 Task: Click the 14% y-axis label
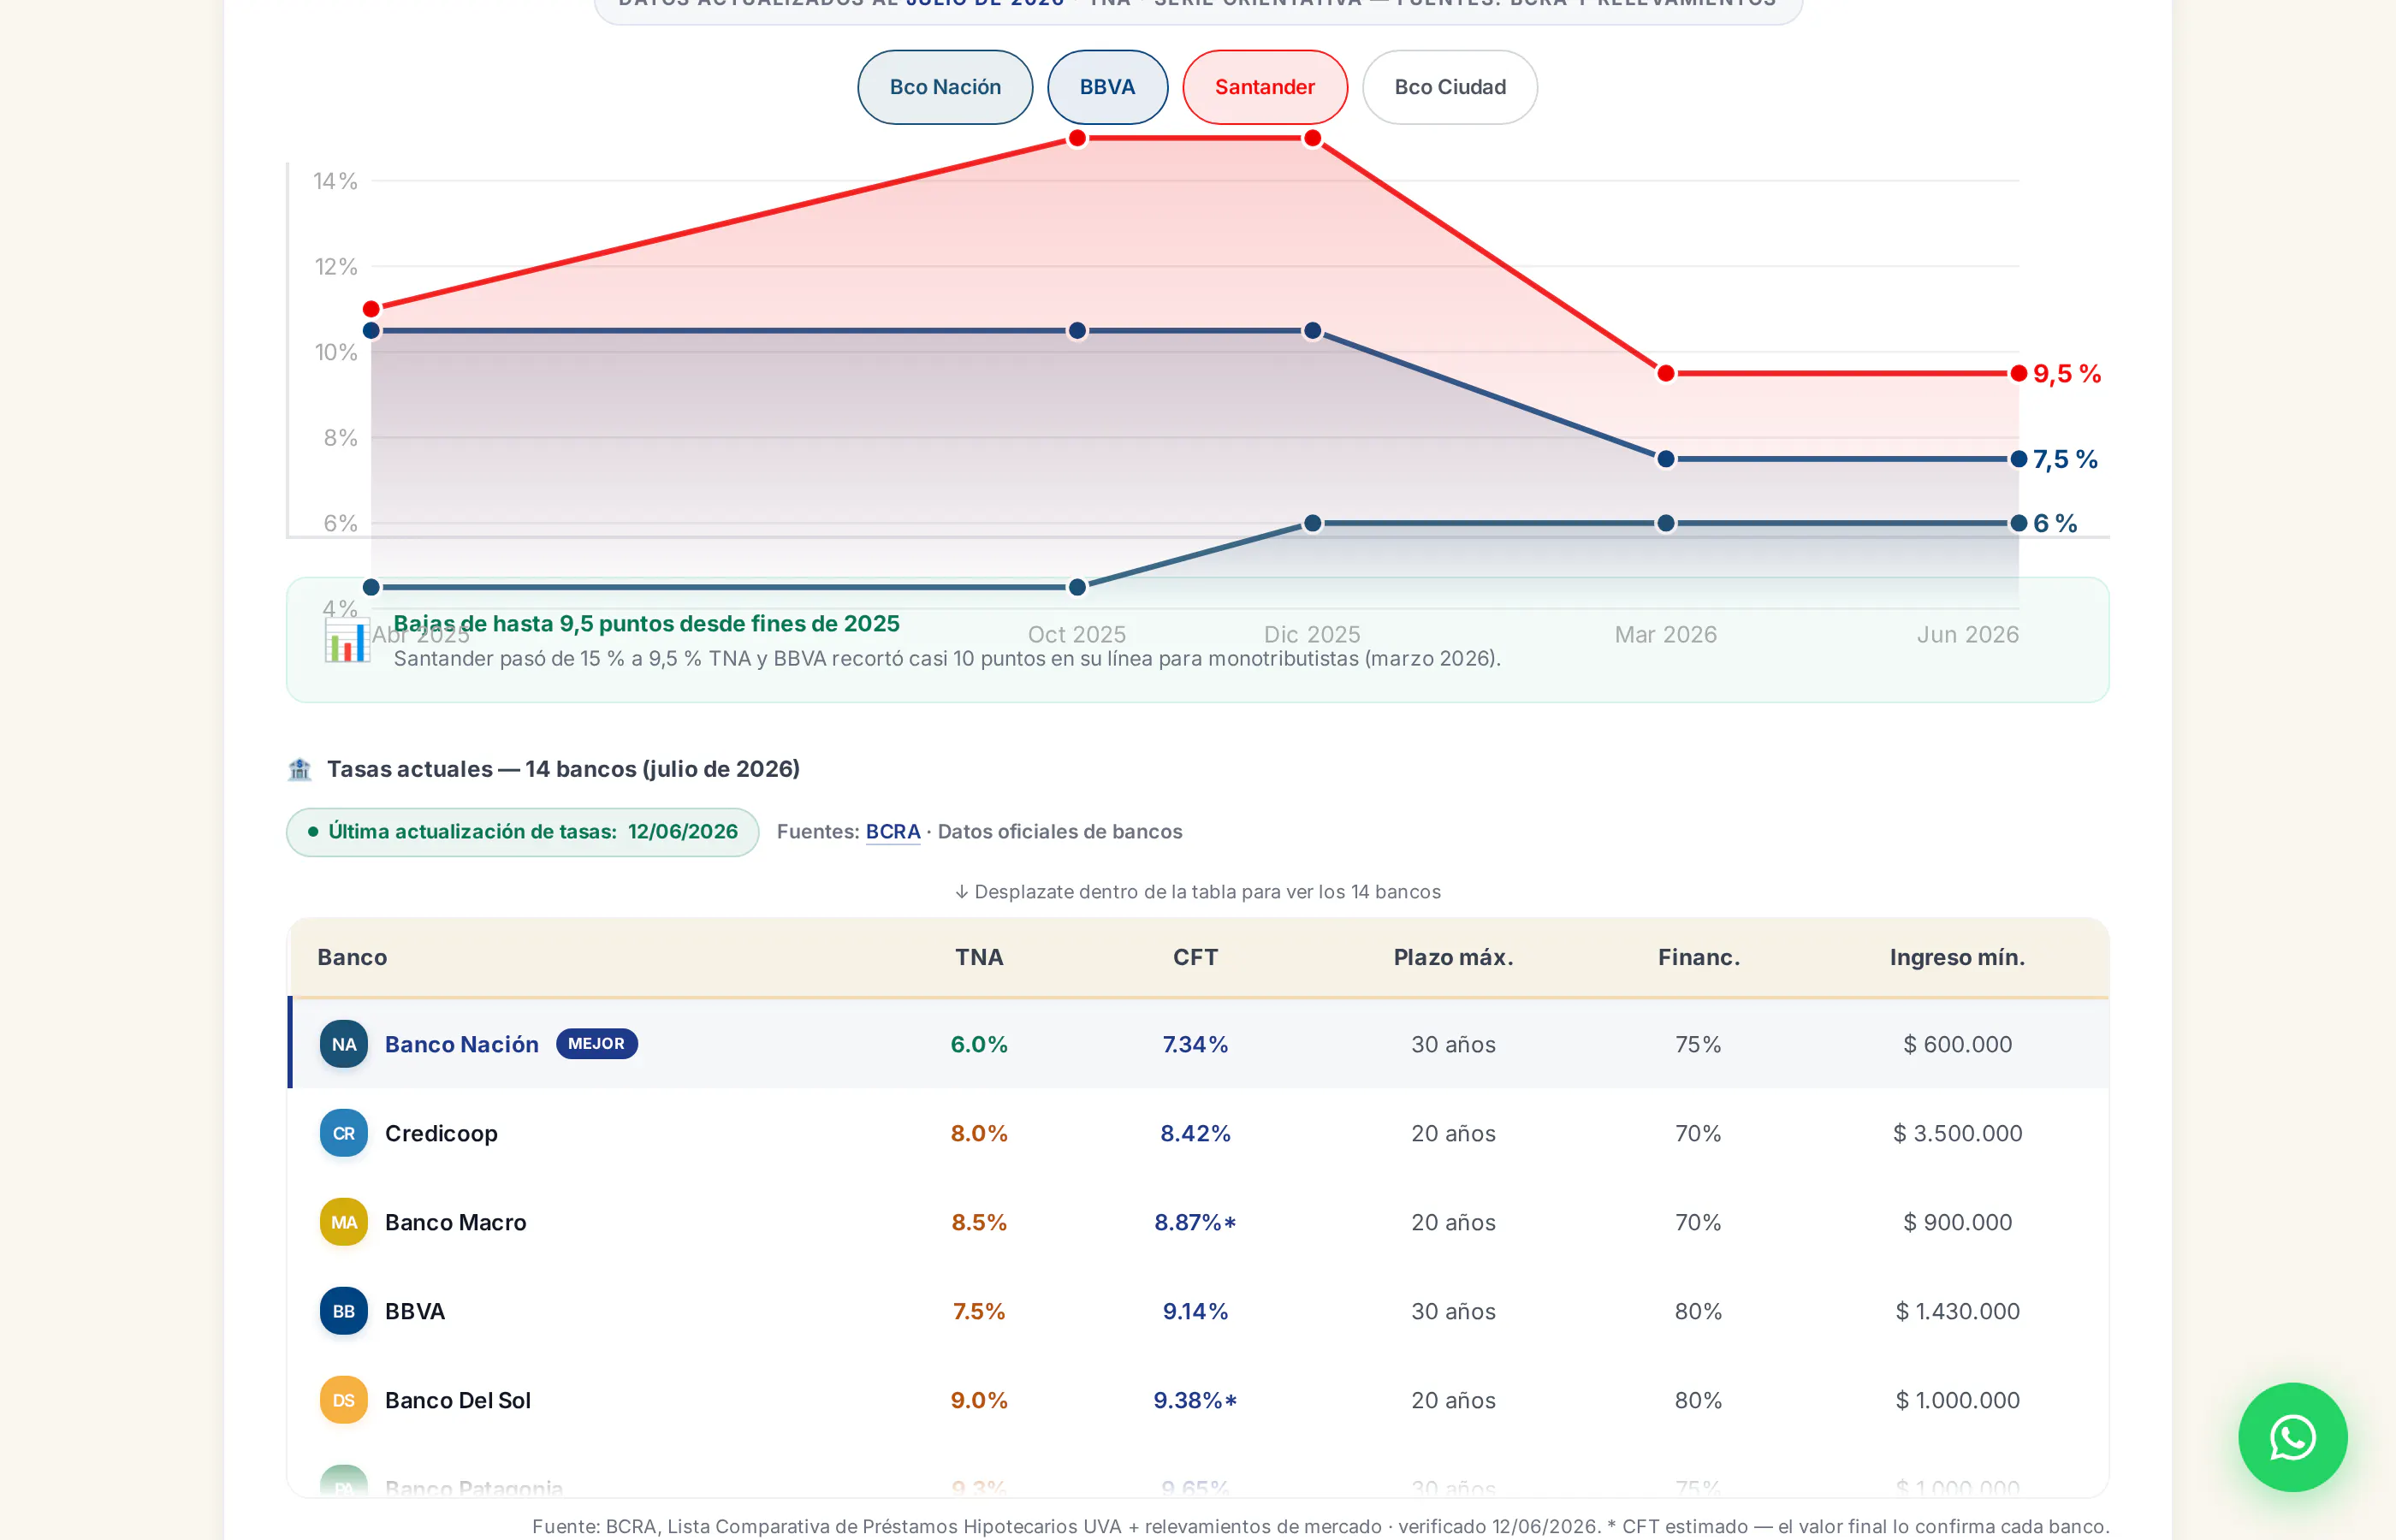(x=335, y=181)
